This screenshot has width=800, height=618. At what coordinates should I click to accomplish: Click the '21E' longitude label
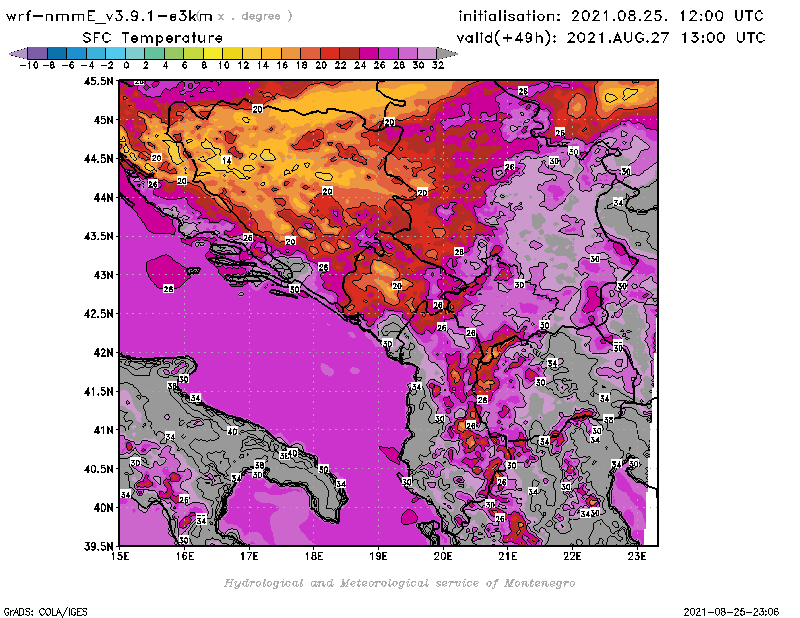[508, 556]
